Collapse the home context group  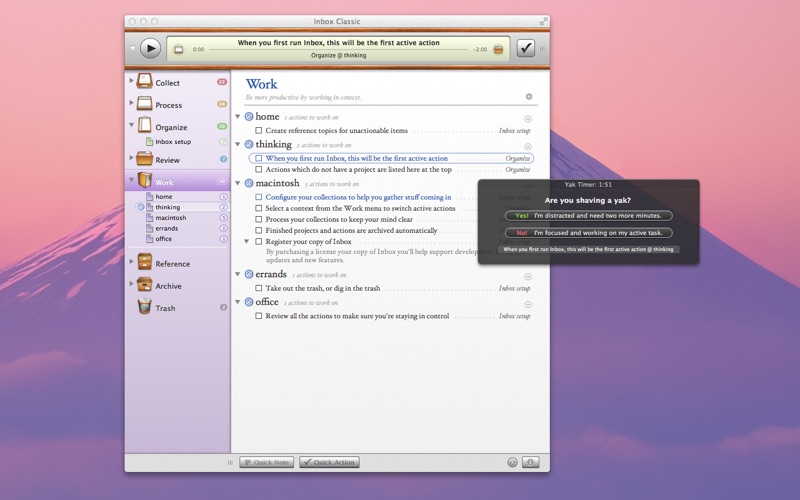[238, 117]
